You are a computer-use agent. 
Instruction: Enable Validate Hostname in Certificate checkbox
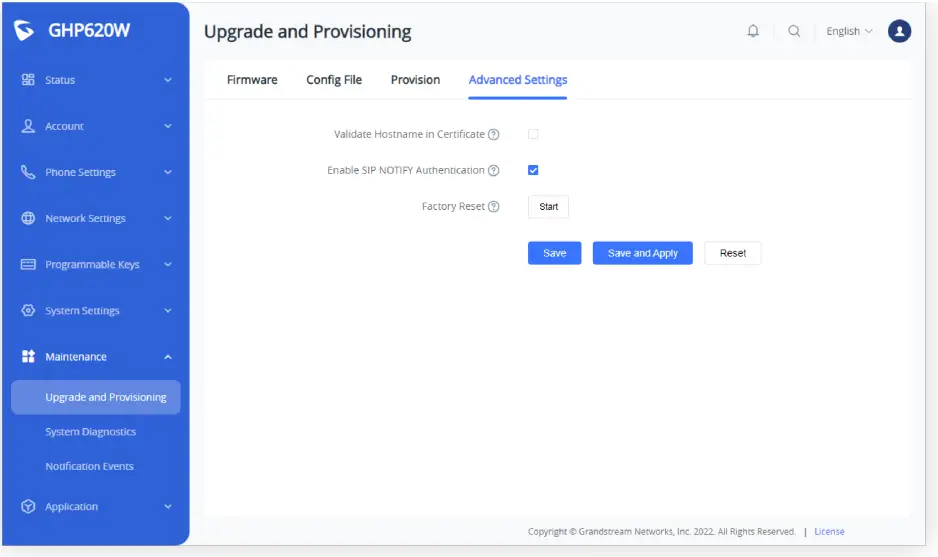533,134
